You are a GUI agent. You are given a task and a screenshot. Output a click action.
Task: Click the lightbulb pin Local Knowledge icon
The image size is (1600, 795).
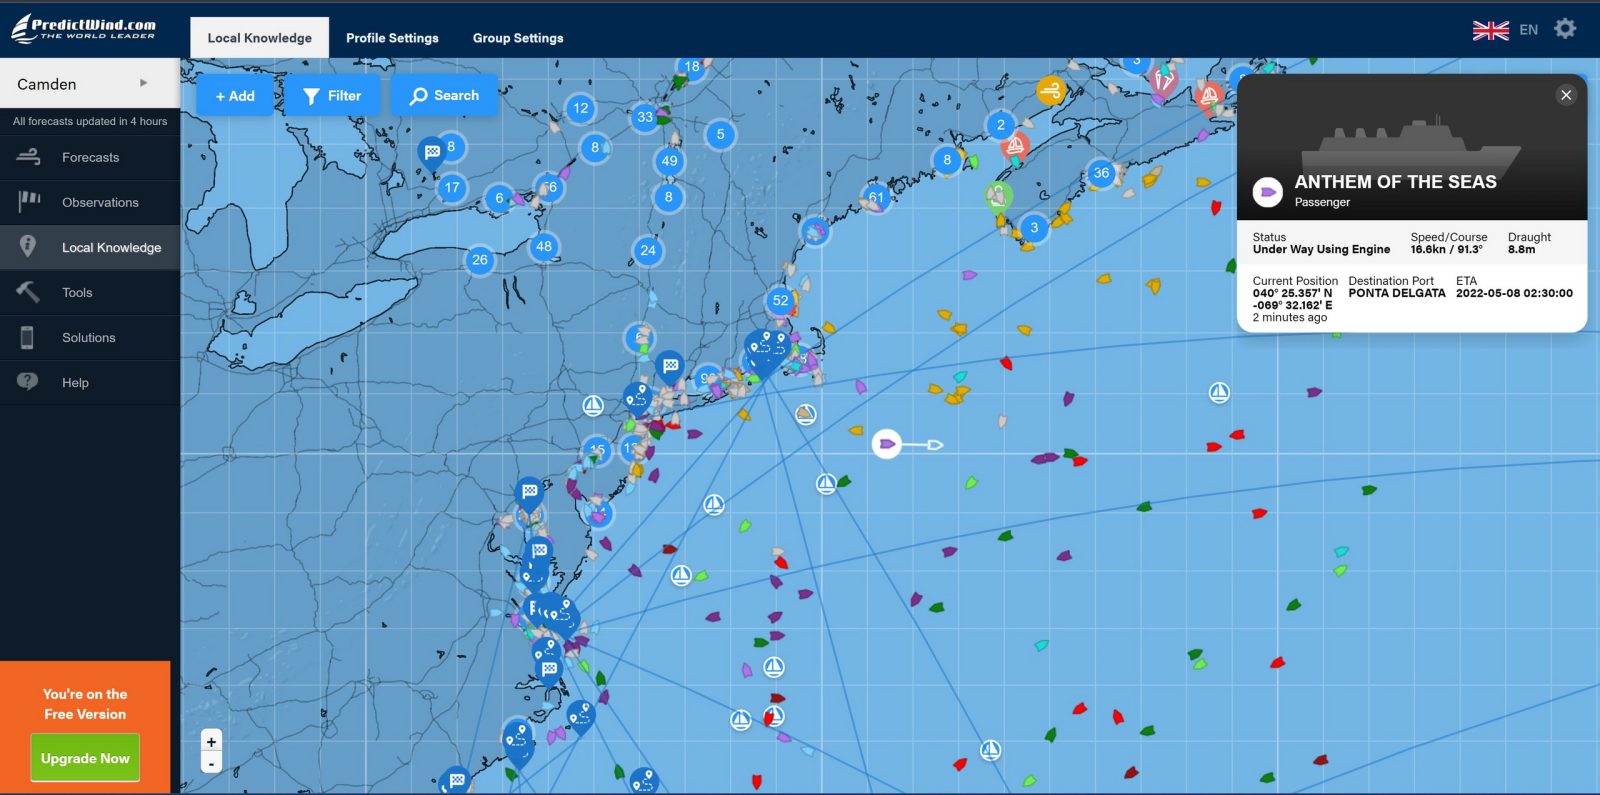click(x=28, y=246)
